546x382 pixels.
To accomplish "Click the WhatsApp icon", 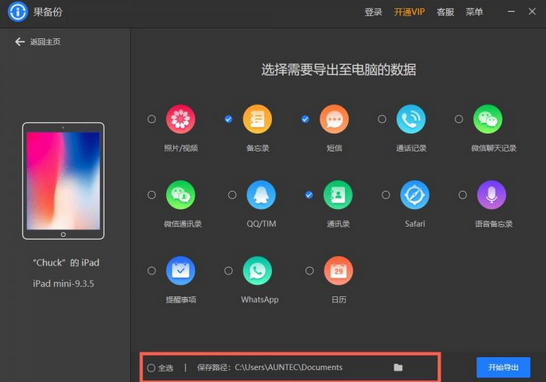I will tap(257, 271).
